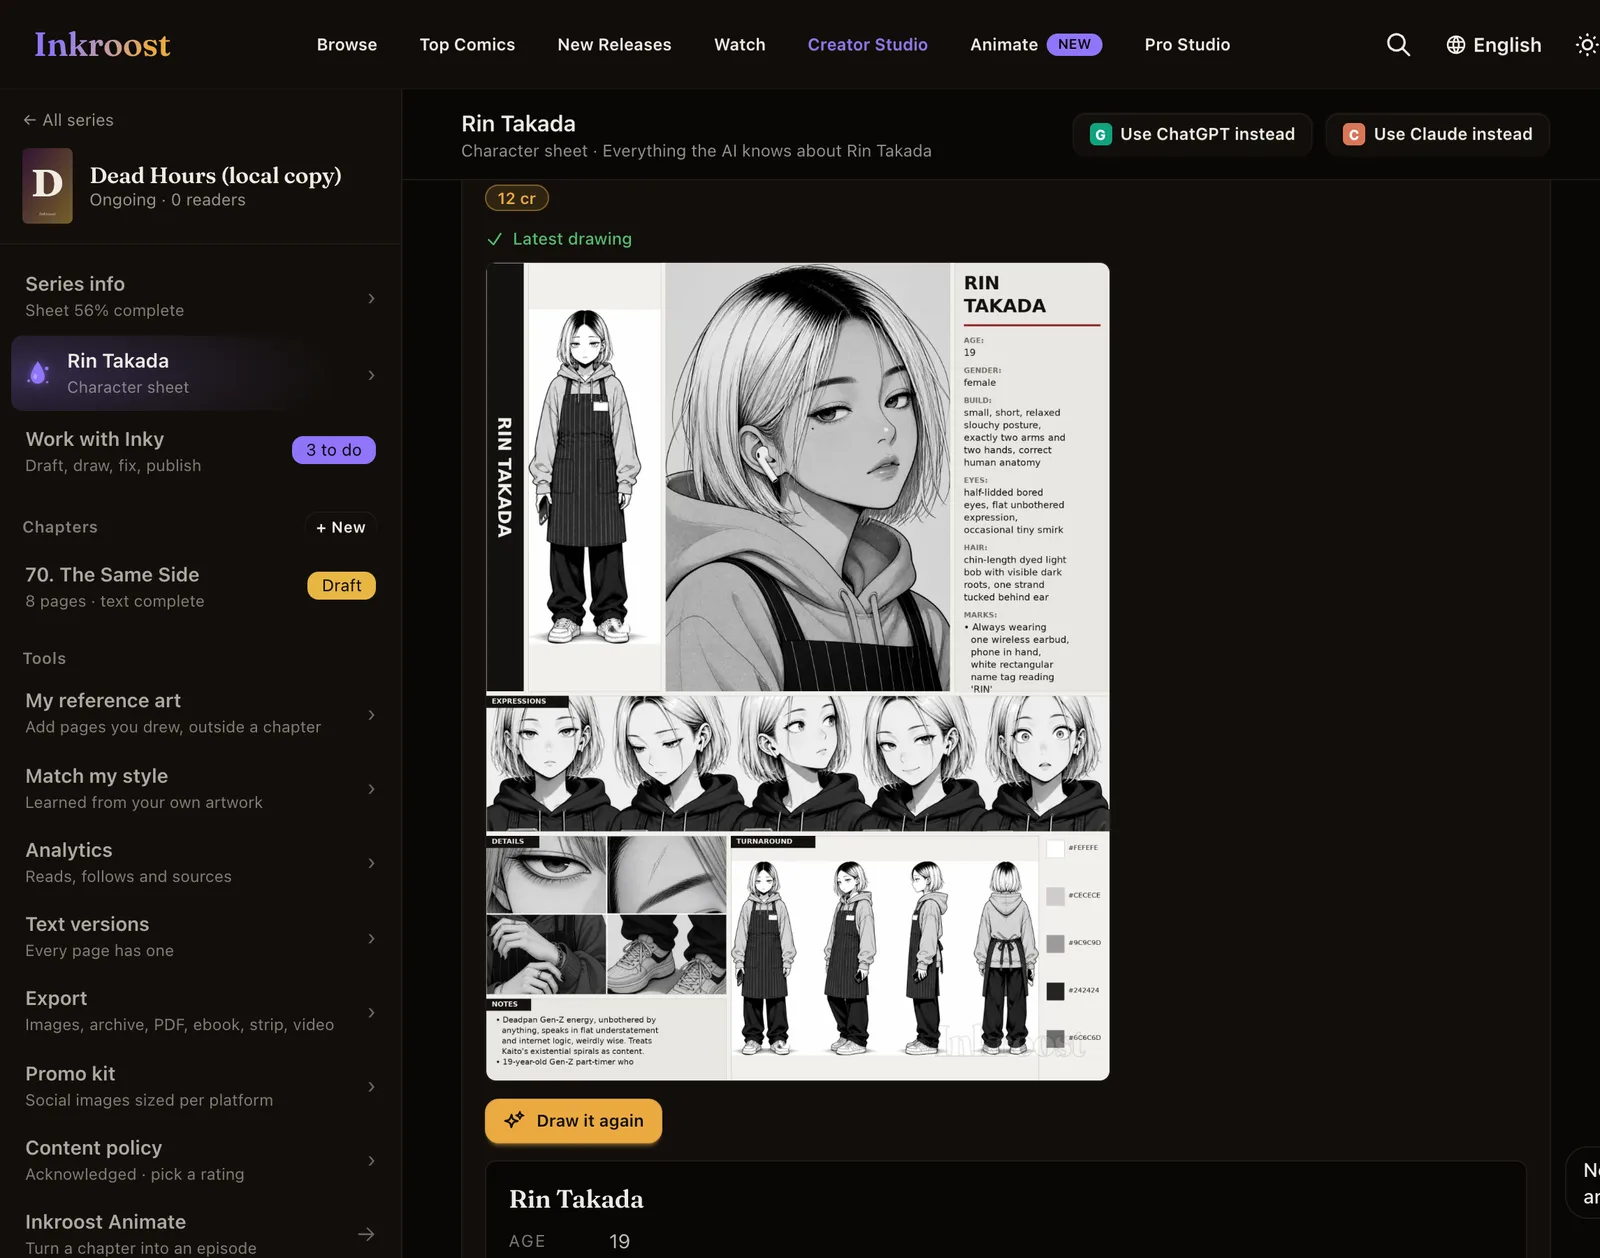Expand the Export row chevron
1600x1258 pixels.
coord(371,1012)
